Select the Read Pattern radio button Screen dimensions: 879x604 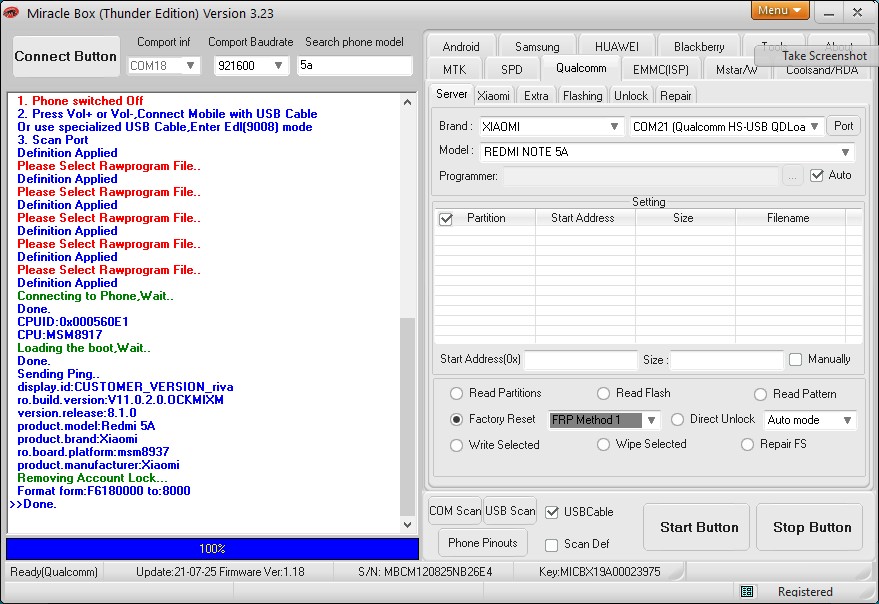760,395
